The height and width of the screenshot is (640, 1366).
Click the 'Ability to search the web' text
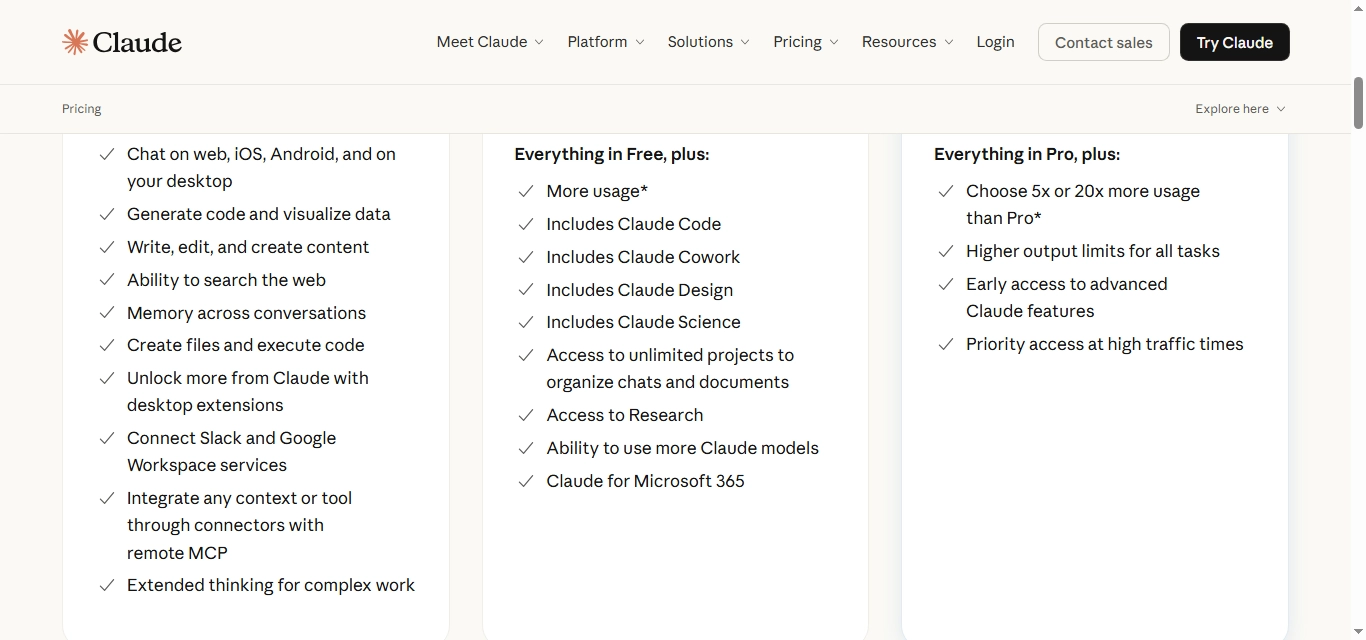227,280
